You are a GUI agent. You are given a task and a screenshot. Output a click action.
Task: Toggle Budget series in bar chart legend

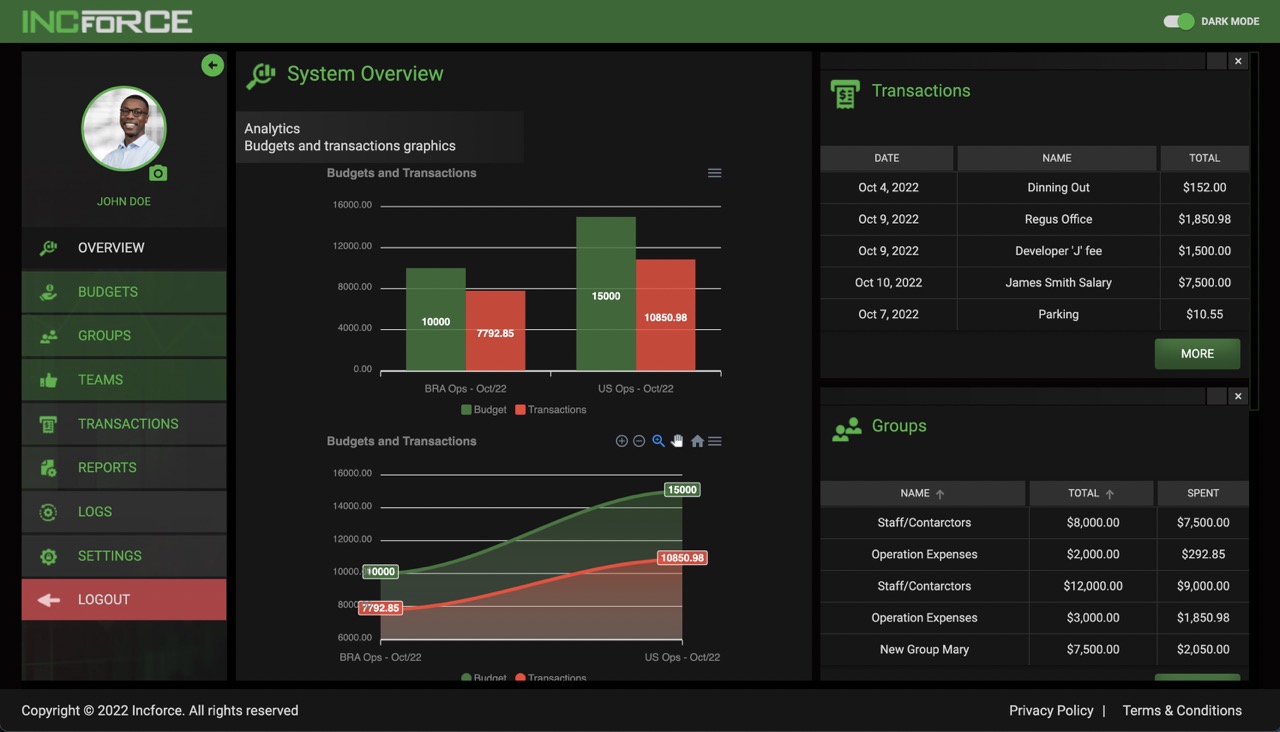(484, 410)
